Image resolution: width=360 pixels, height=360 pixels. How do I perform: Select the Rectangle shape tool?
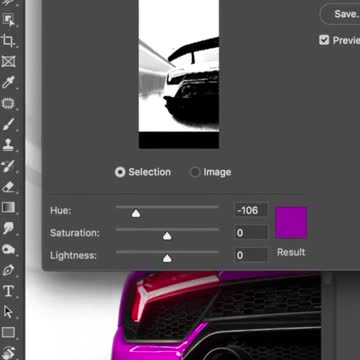click(x=8, y=332)
